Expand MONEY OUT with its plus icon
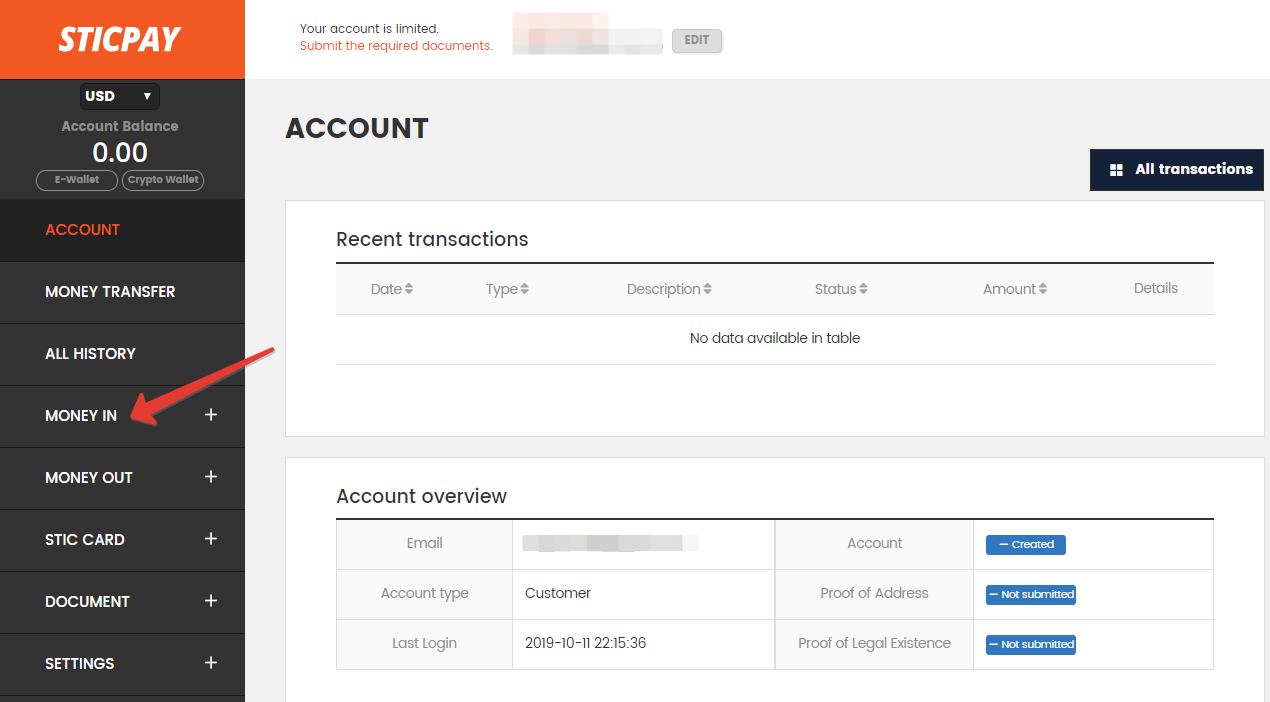The width and height of the screenshot is (1270, 702). 211,477
